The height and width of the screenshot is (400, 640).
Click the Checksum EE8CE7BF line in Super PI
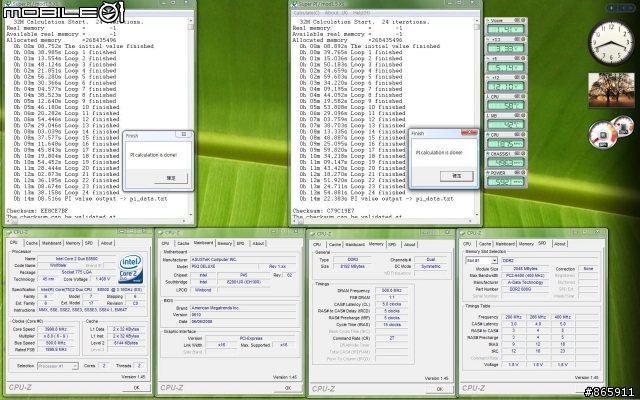[x=35, y=211]
